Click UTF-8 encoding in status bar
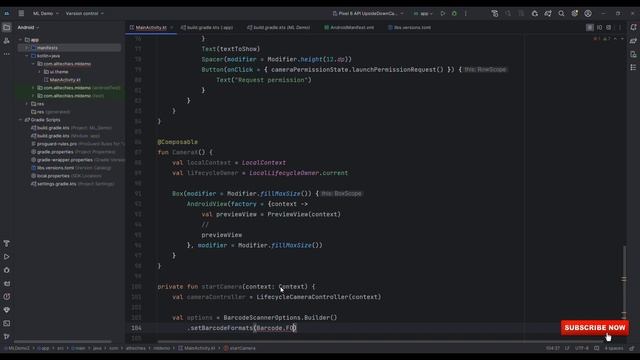Screen dimensions: 640x360 tap(582, 349)
